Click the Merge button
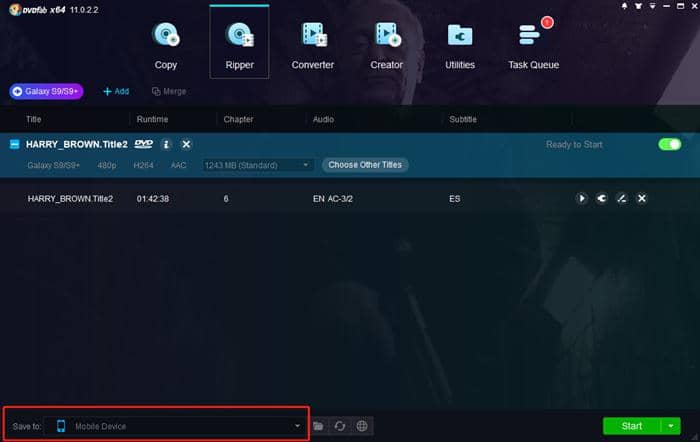Viewport: 700px width, 442px height. [x=169, y=92]
